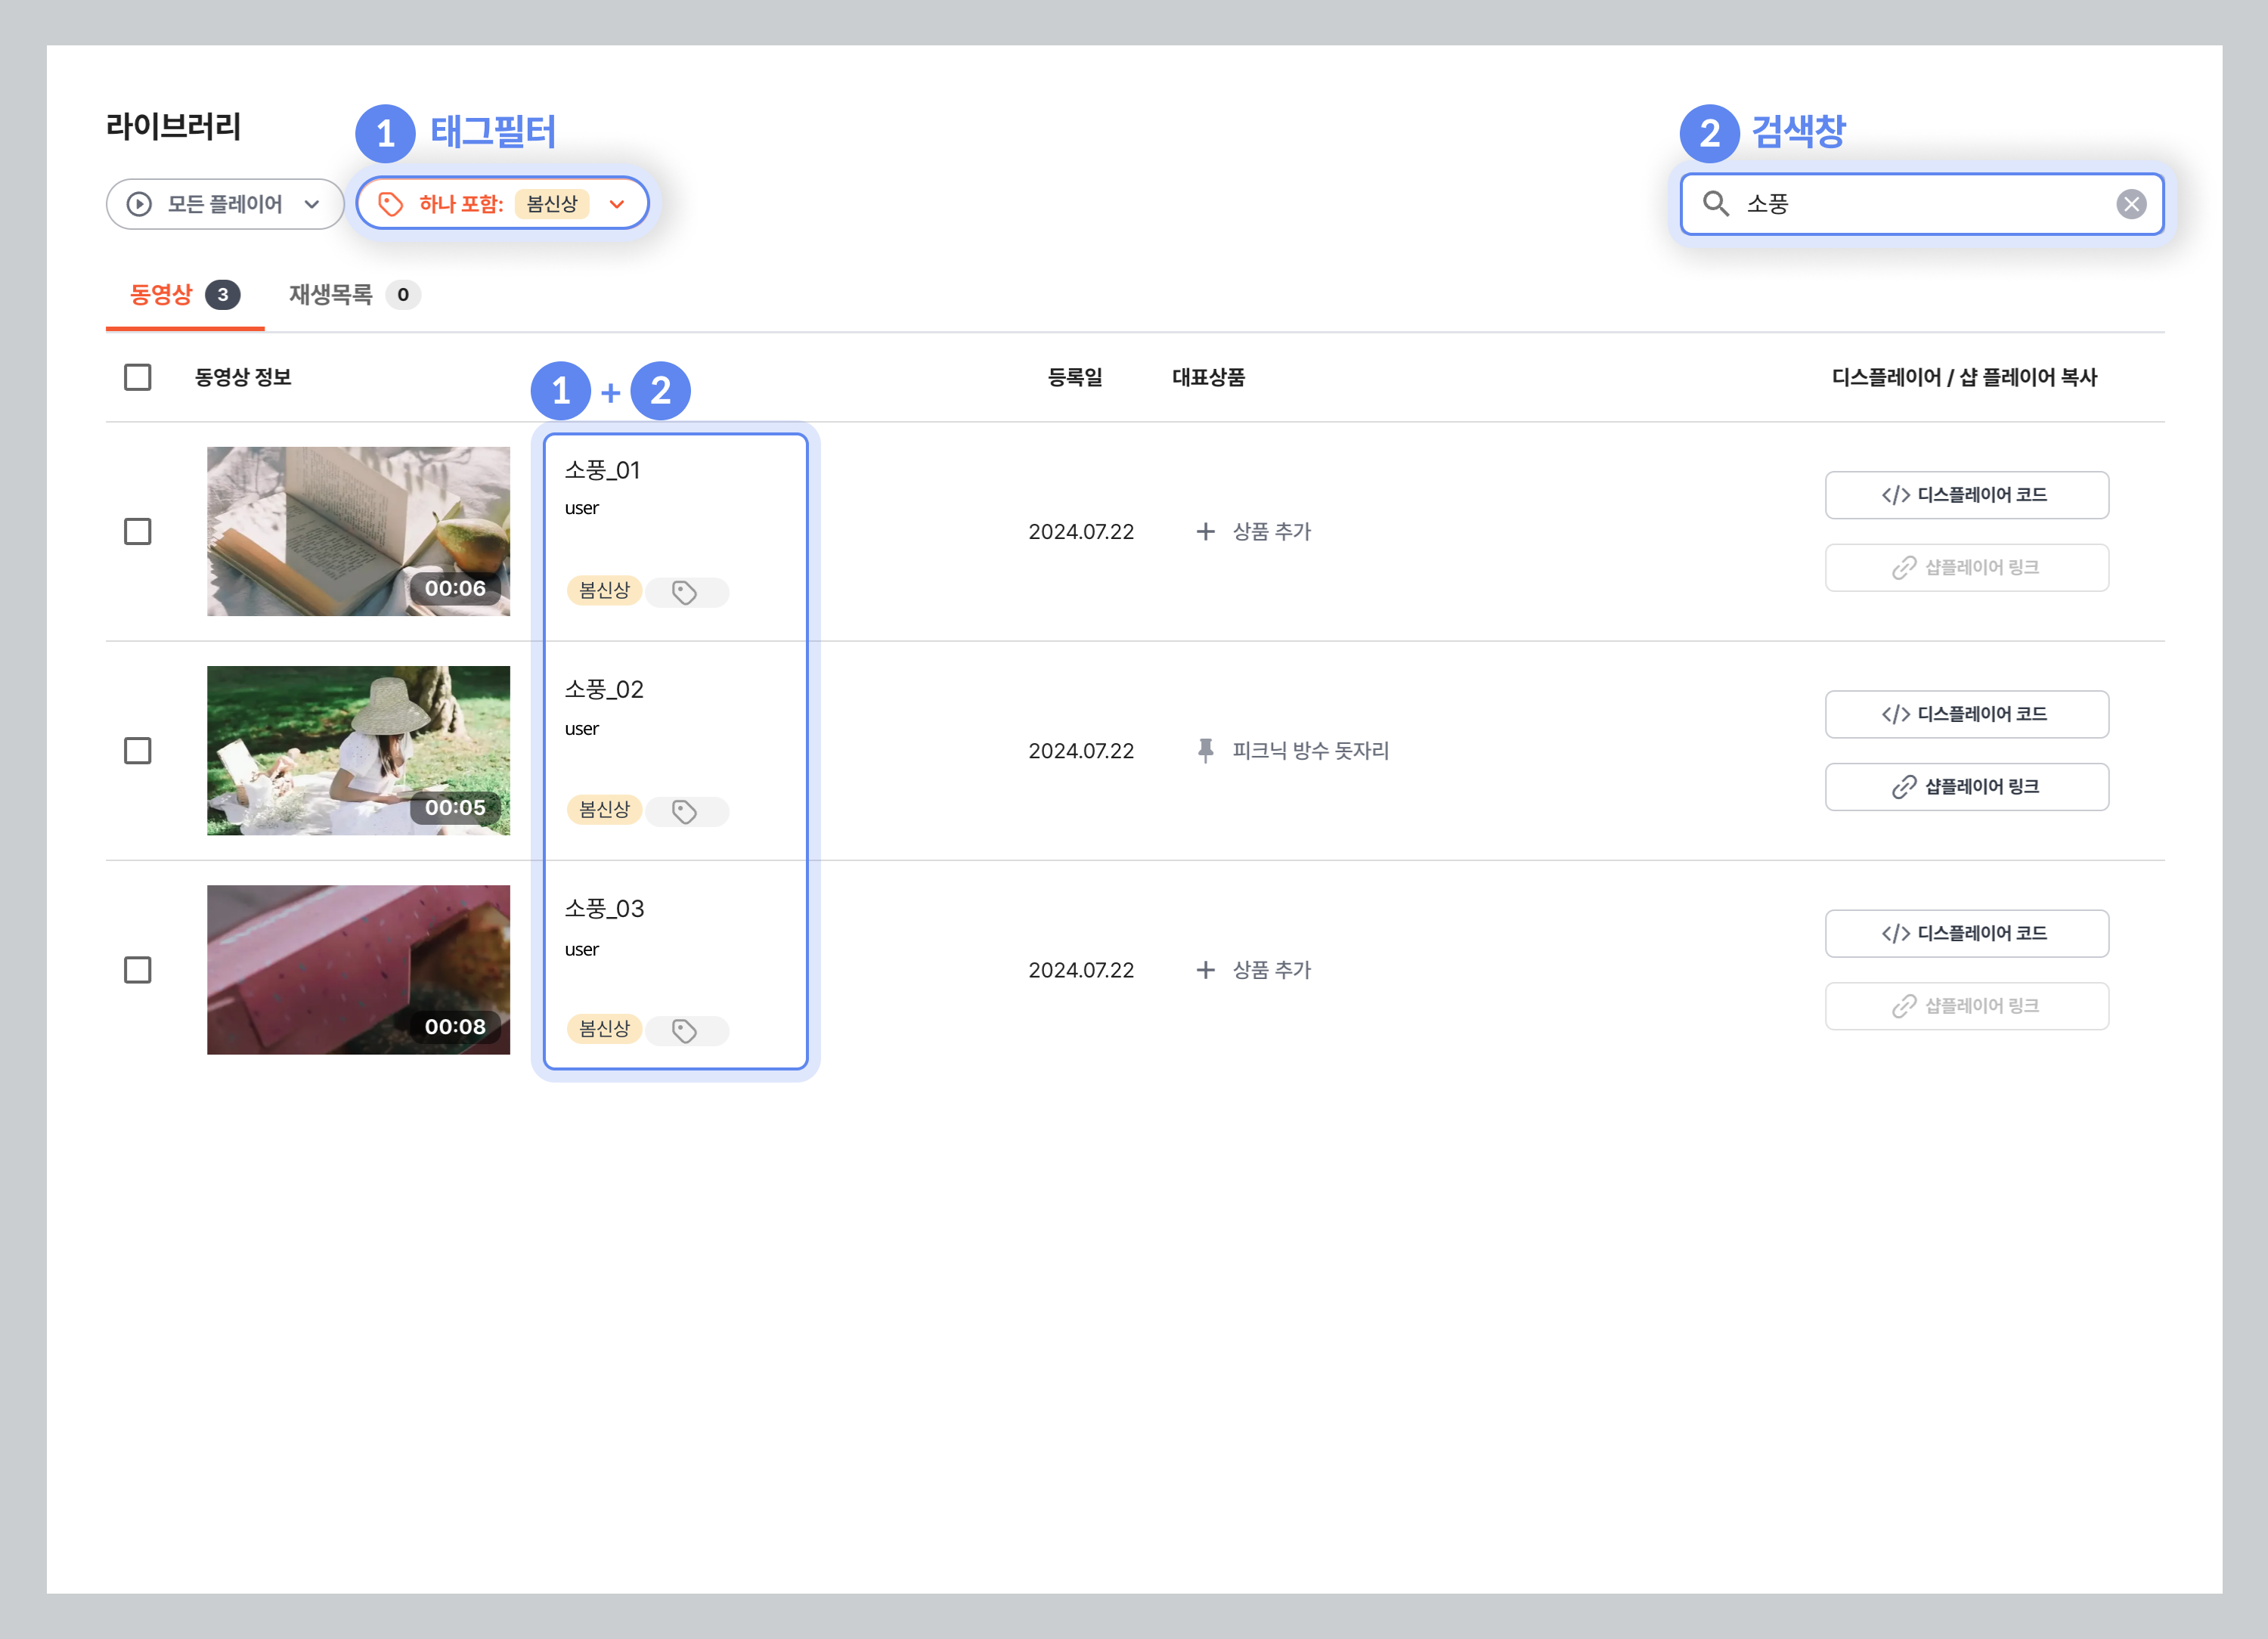Image resolution: width=2268 pixels, height=1639 pixels.
Task: Expand the 하나 포함 tag filter dropdown
Action: click(503, 204)
